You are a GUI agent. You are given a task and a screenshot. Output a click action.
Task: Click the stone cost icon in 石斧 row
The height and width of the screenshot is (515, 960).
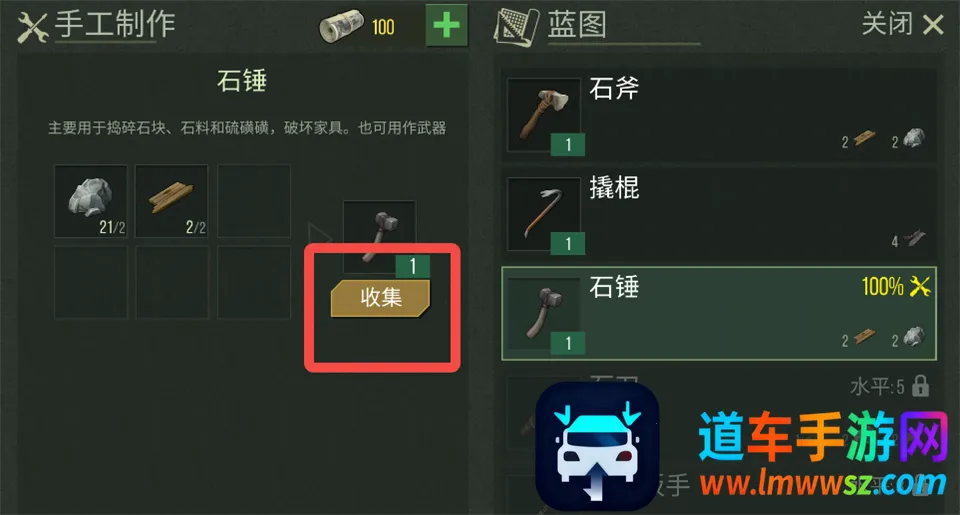[x=914, y=138]
